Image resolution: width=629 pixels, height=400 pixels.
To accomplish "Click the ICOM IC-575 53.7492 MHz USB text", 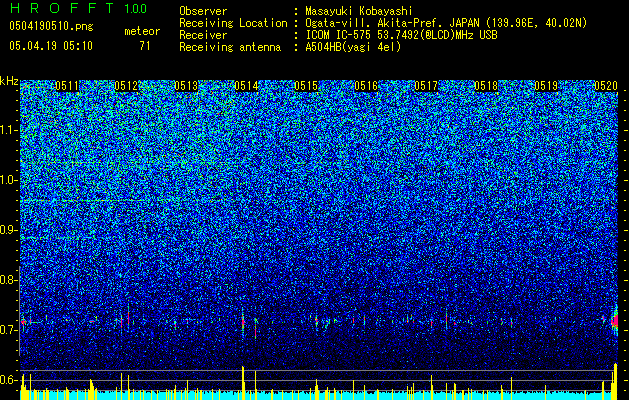I will 401,35.
